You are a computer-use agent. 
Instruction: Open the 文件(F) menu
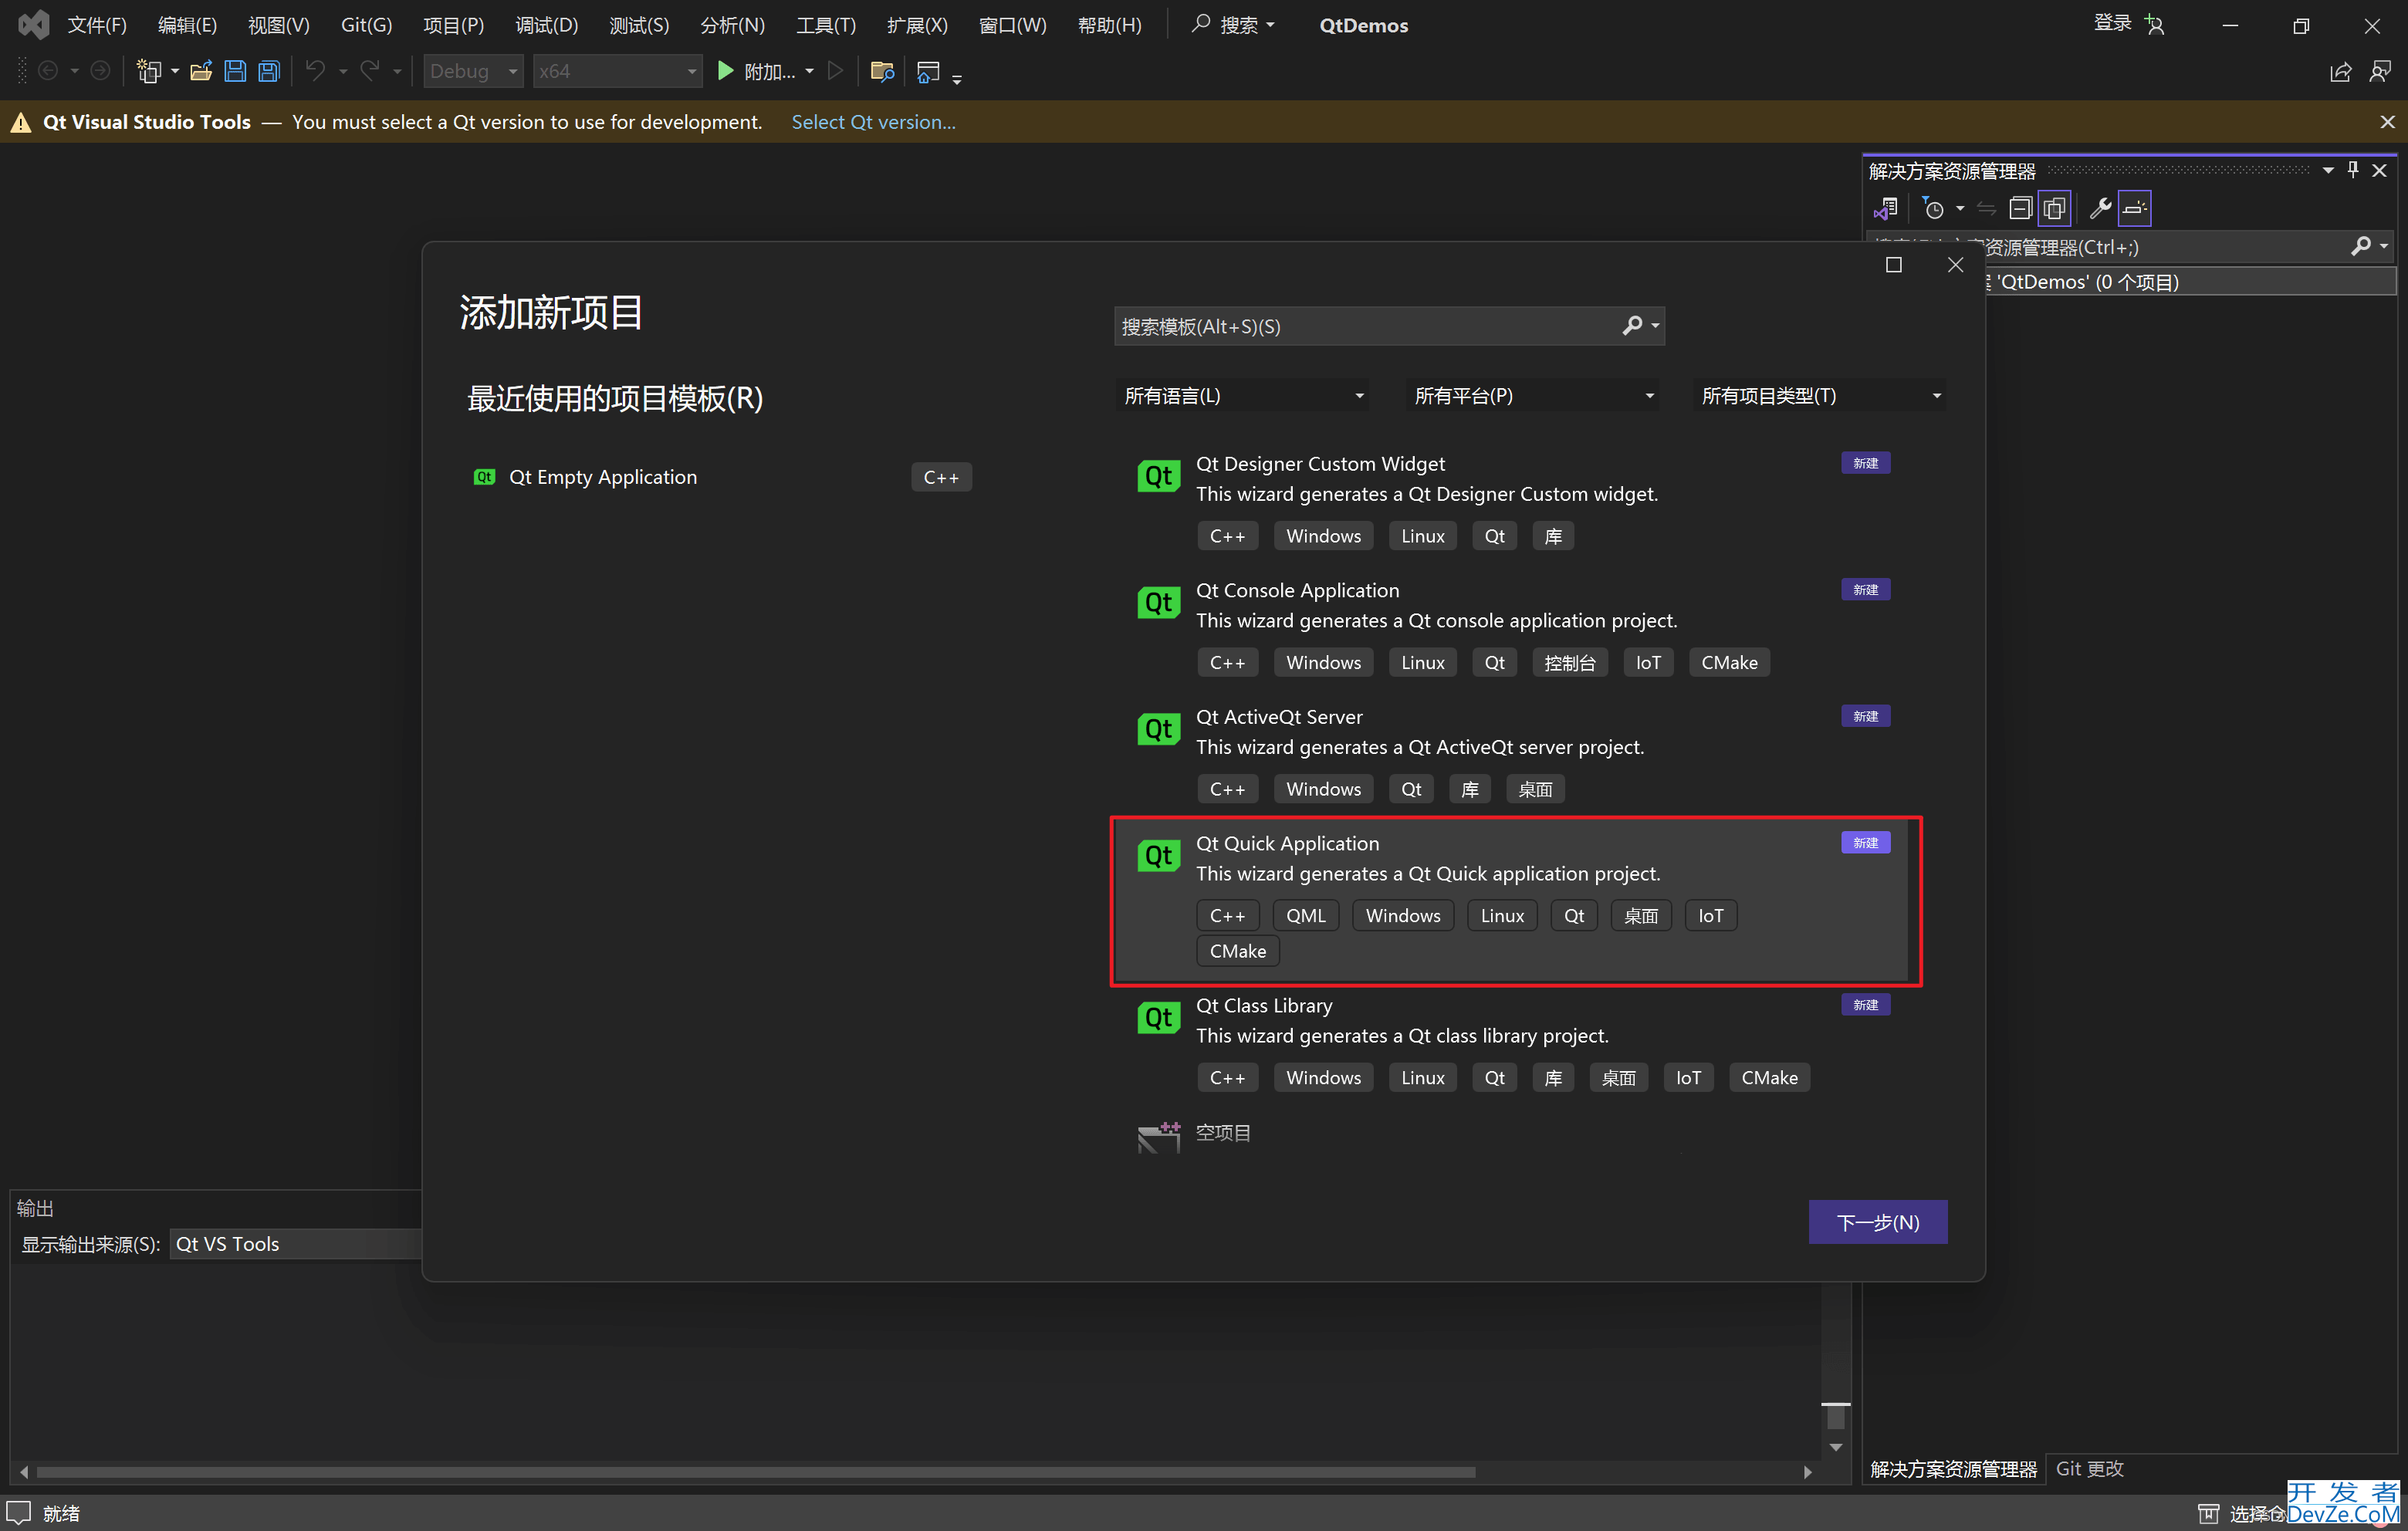[96, 25]
